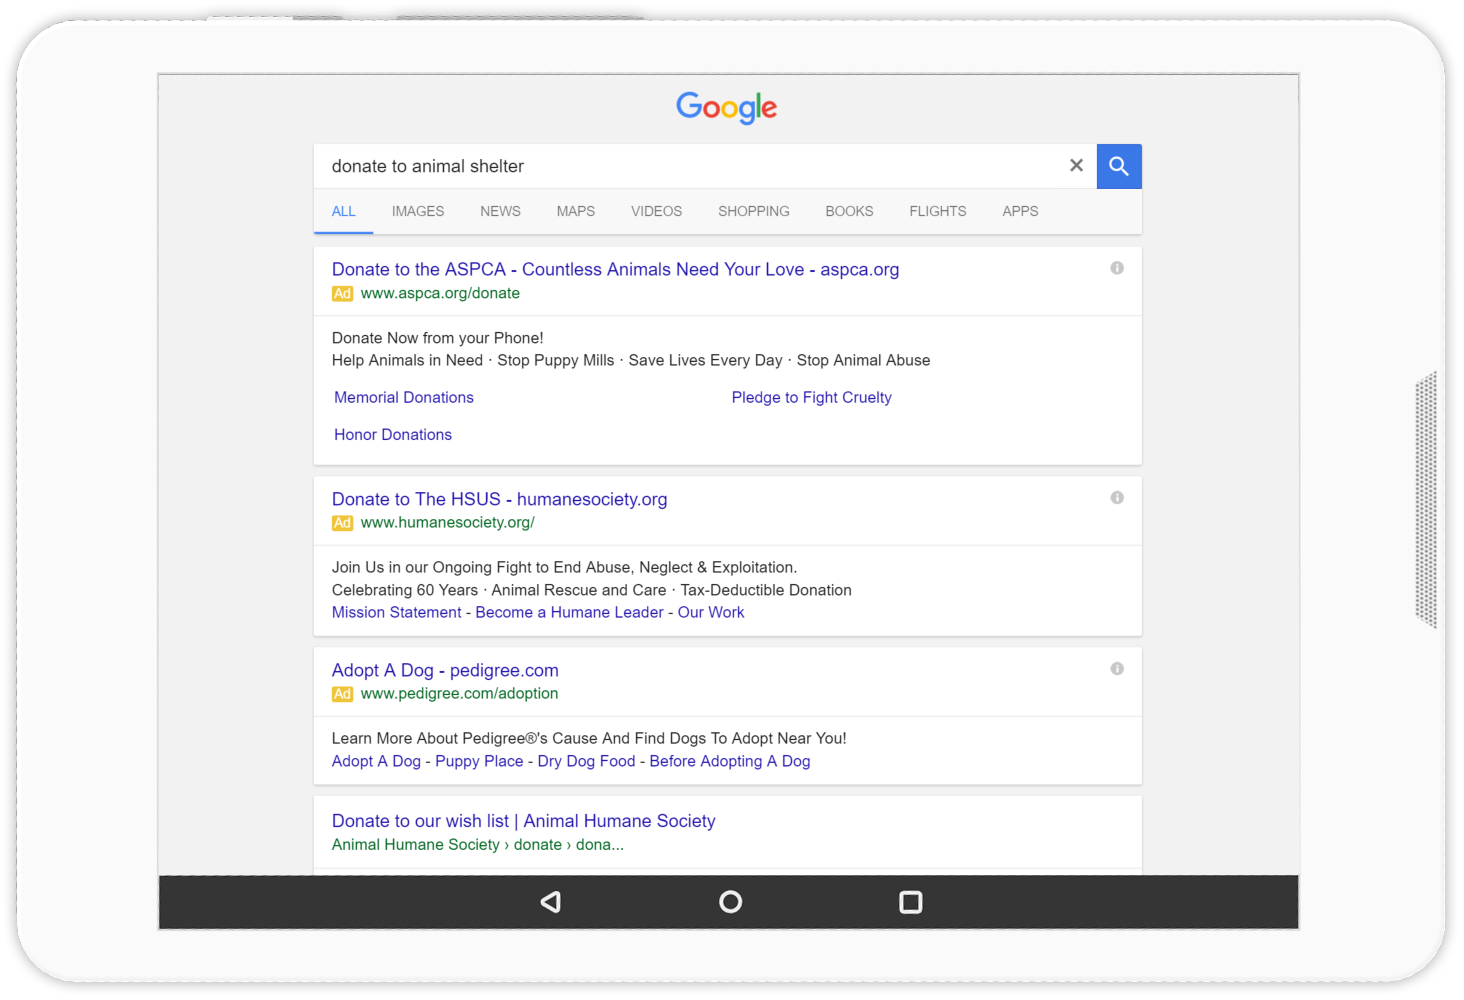Click the Ad badge beside humanesociety.org URL

tap(342, 523)
